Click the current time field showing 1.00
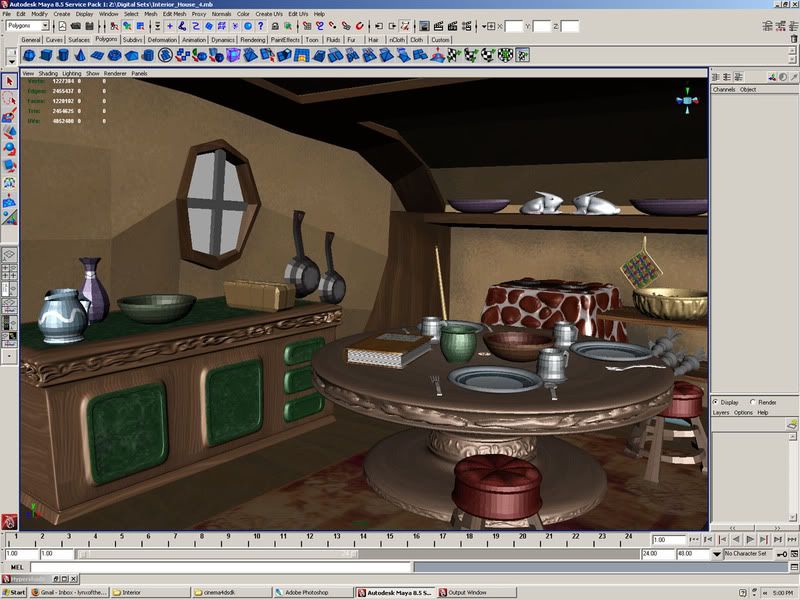This screenshot has height=600, width=800. [x=668, y=539]
